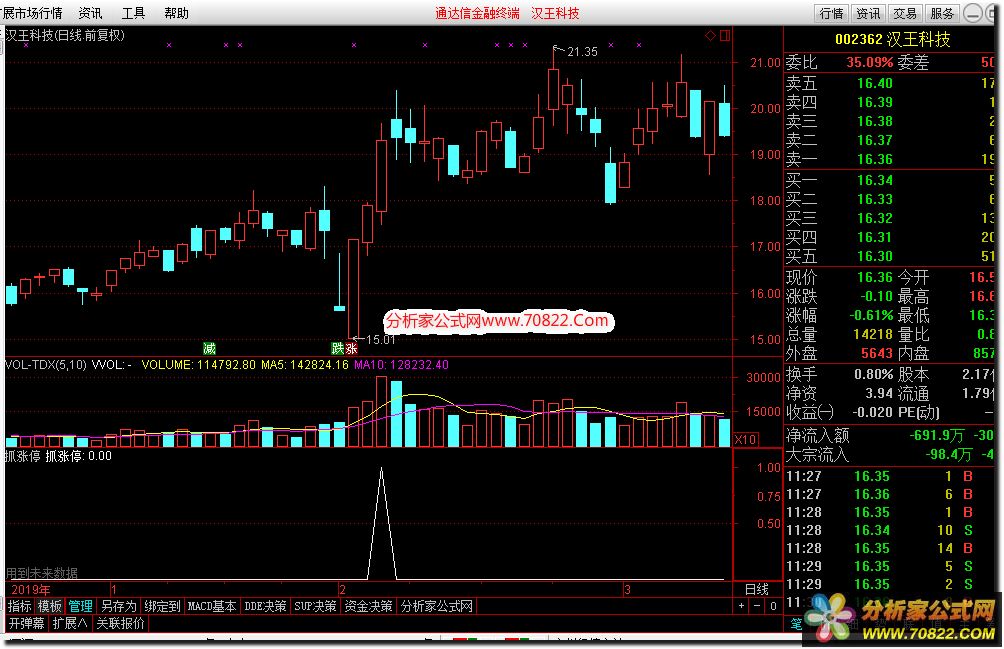1004x649 pixels.
Task: Click the 11:28 trade row with 10 S
Action: [889, 531]
